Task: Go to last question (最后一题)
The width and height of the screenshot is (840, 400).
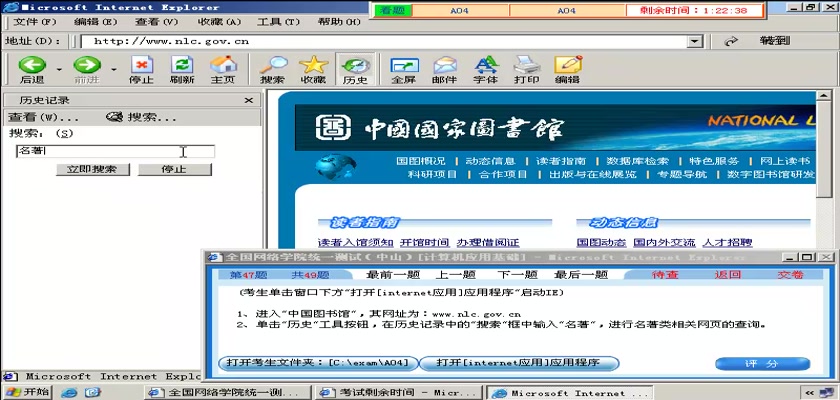Action: pyautogui.click(x=581, y=275)
